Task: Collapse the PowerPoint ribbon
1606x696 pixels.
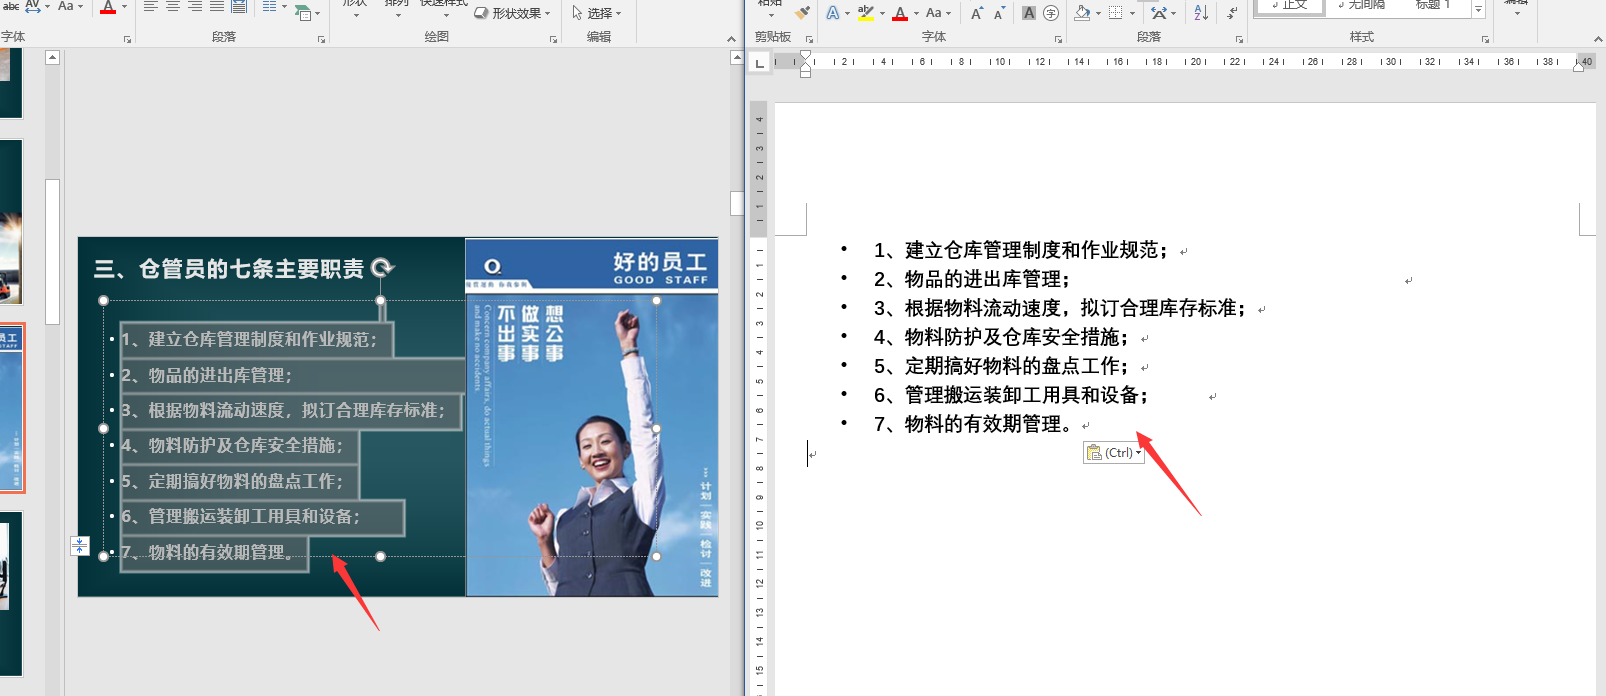Action: (x=731, y=39)
